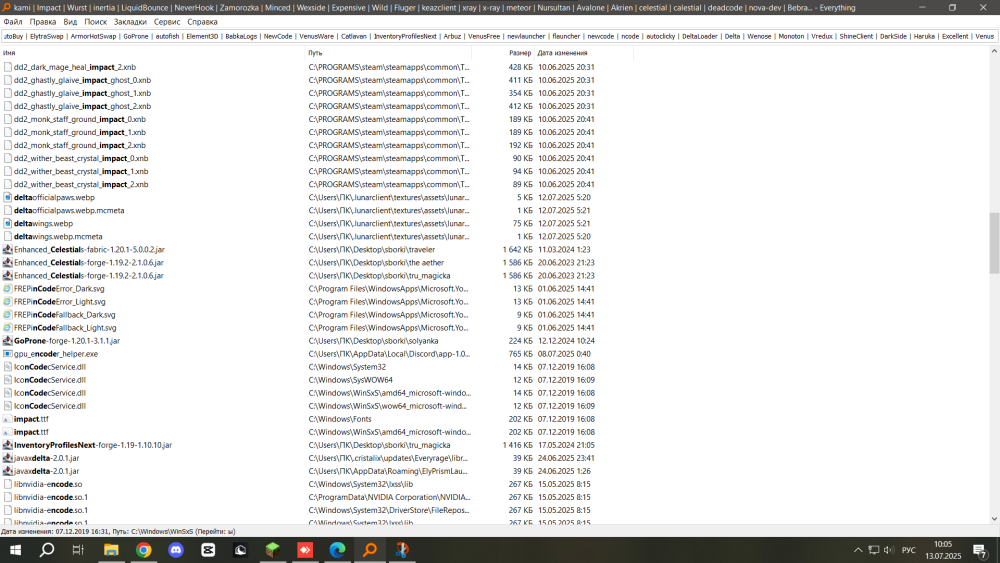The height and width of the screenshot is (563, 1000).
Task: Click the FREPinCodeError_Light.svg file icon
Action: (x=8, y=302)
